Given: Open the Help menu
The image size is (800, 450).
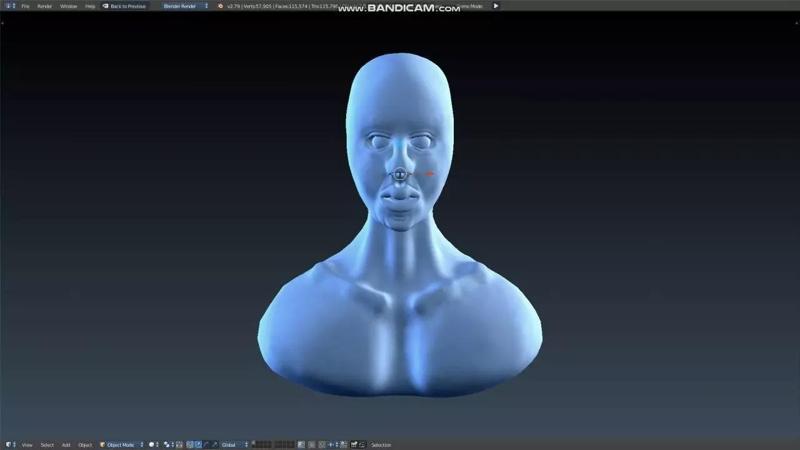Looking at the screenshot, I should click(90, 6).
